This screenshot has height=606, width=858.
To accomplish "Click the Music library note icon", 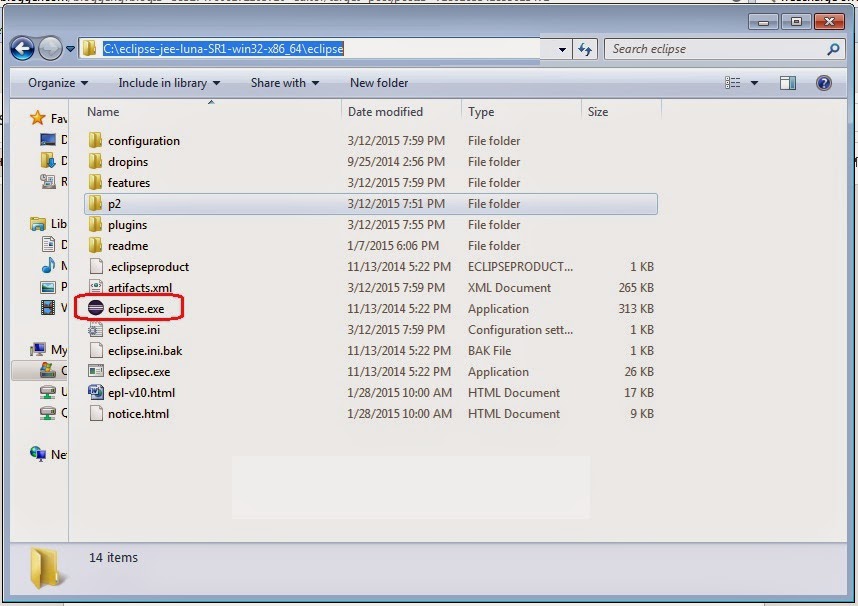I will [48, 265].
